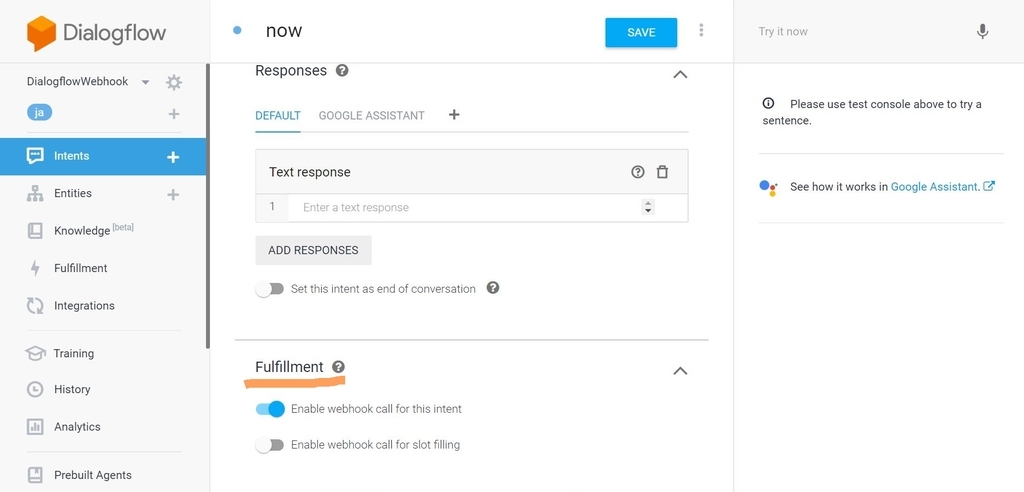Click the Enter a text response field

pyautogui.click(x=465, y=208)
